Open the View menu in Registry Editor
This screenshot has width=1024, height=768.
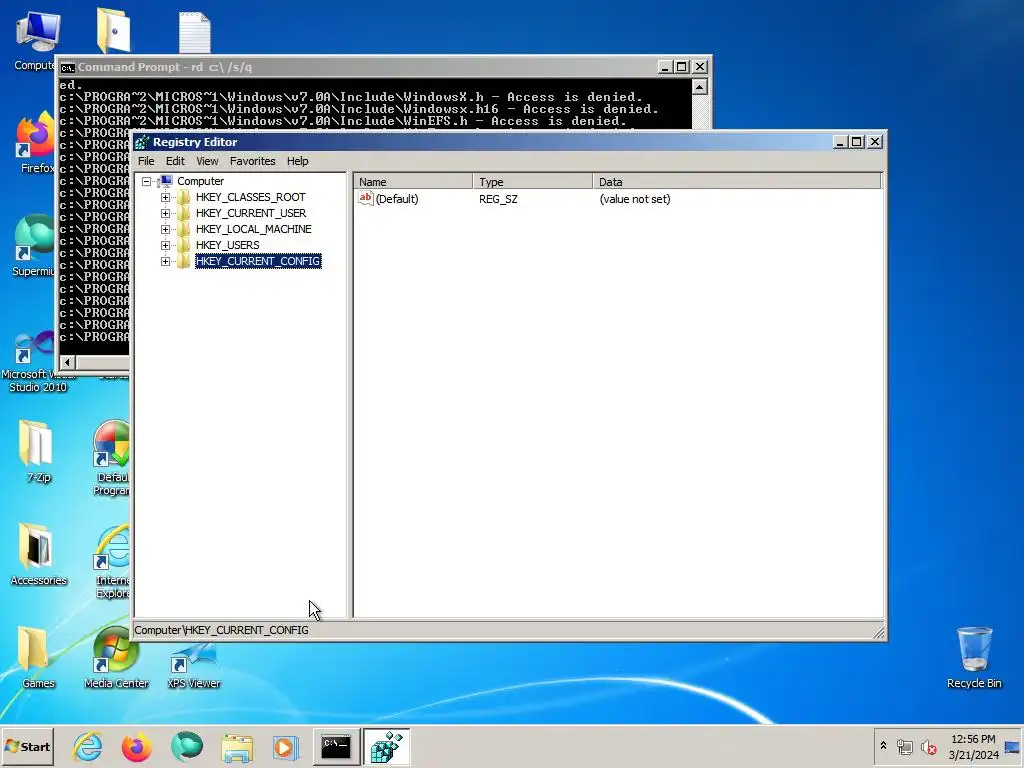pos(207,161)
